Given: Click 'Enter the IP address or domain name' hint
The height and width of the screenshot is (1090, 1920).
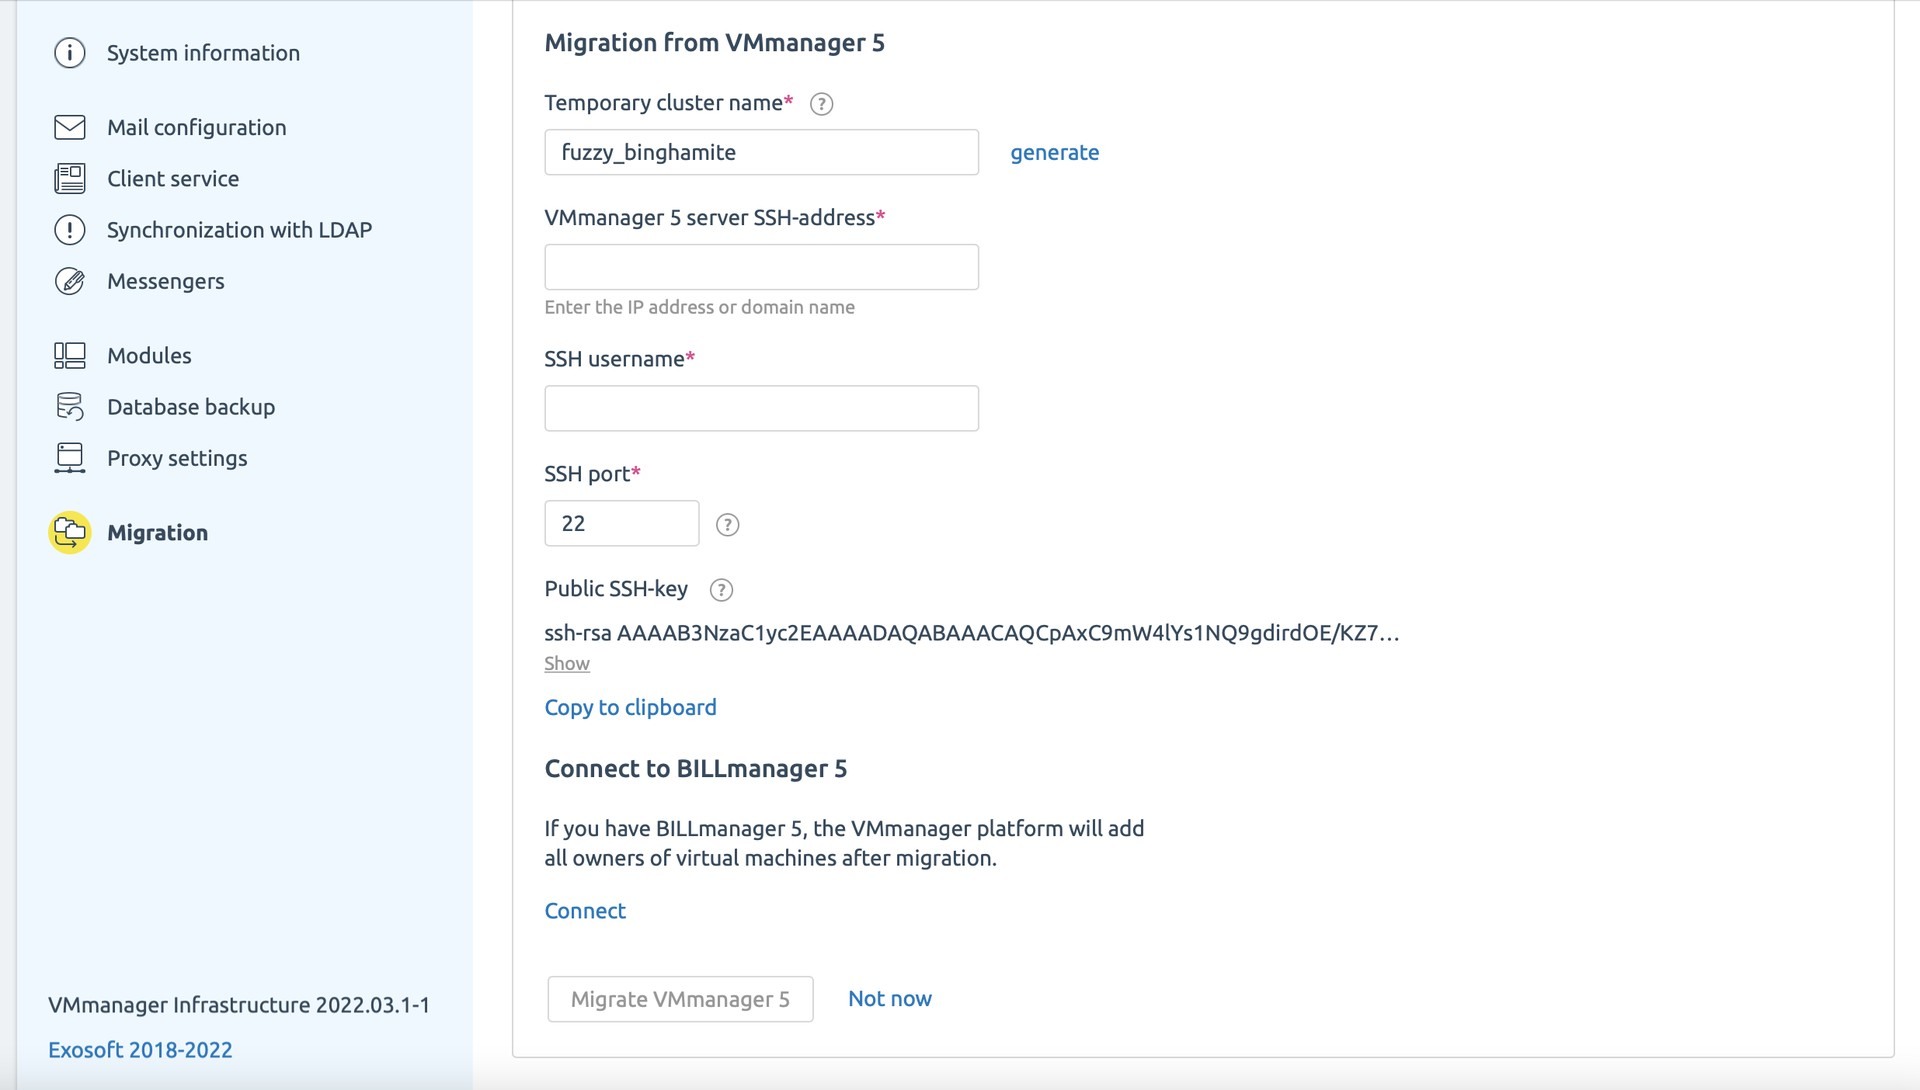Looking at the screenshot, I should [x=699, y=307].
